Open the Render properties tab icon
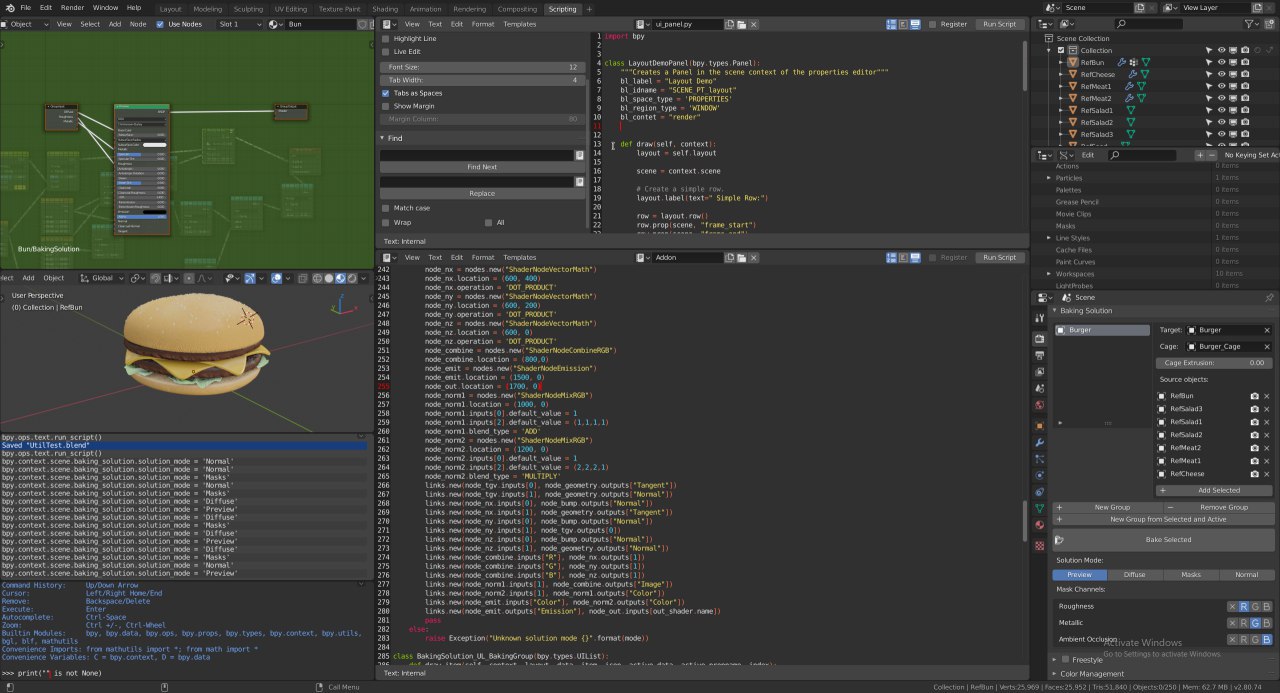Viewport: 1280px width, 693px height. tap(1040, 339)
